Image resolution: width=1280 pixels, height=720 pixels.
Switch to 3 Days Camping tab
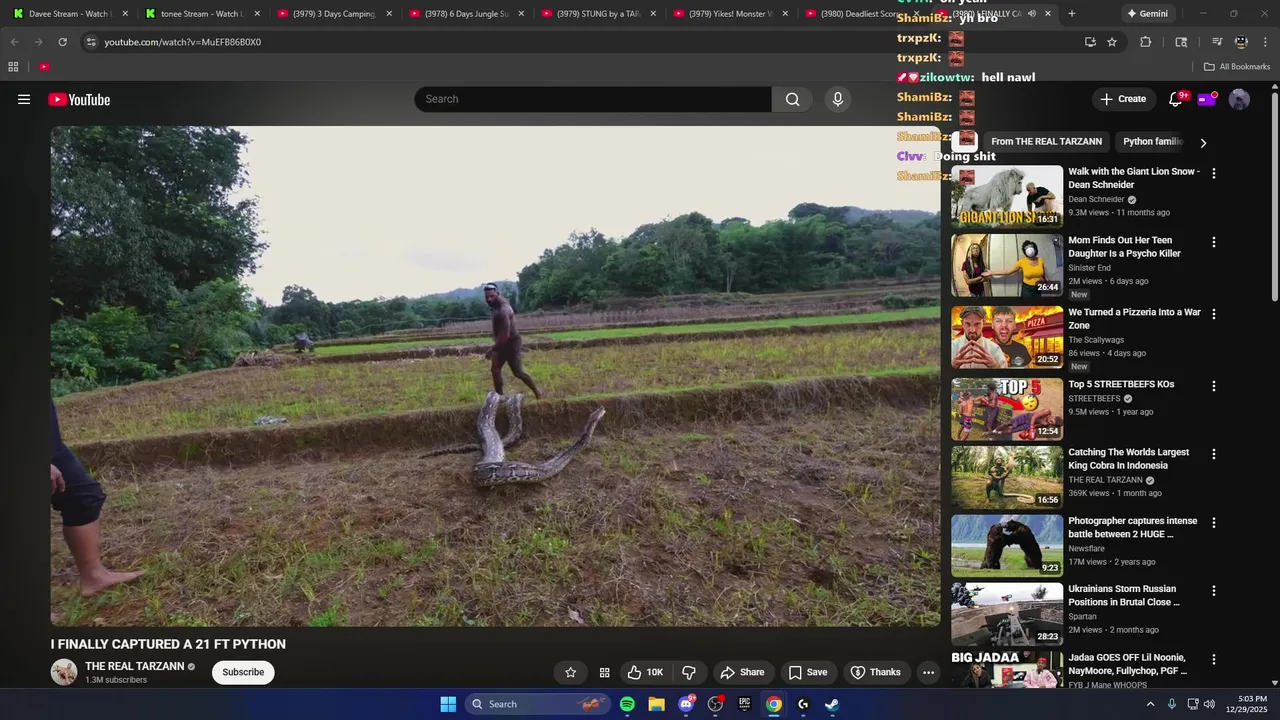pos(332,14)
